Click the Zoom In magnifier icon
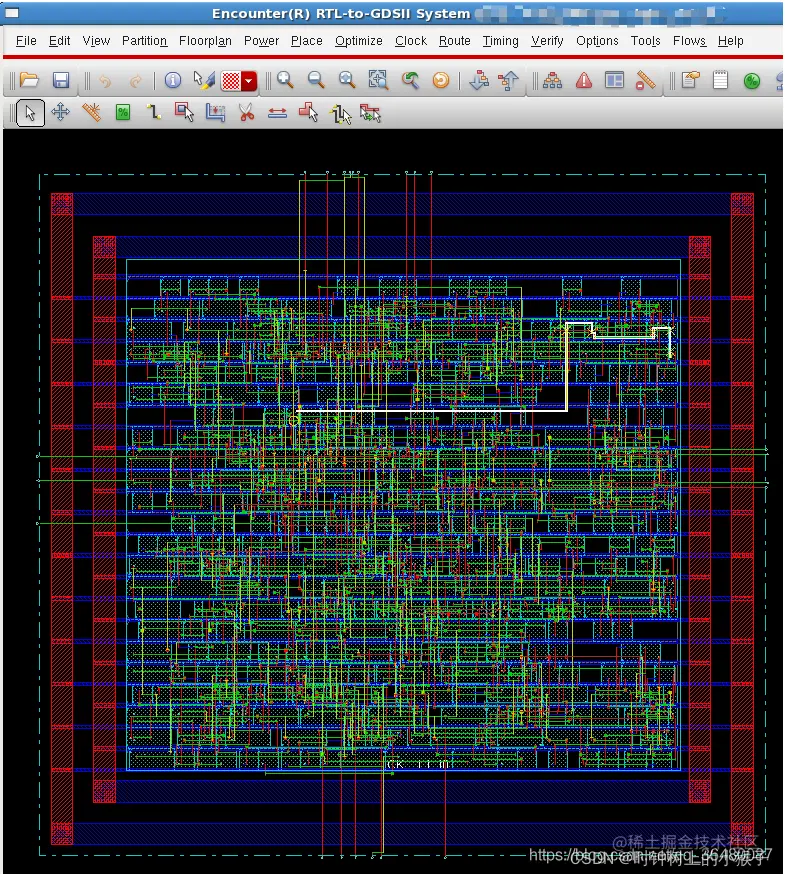Viewport: 785px width, 877px height. 285,81
